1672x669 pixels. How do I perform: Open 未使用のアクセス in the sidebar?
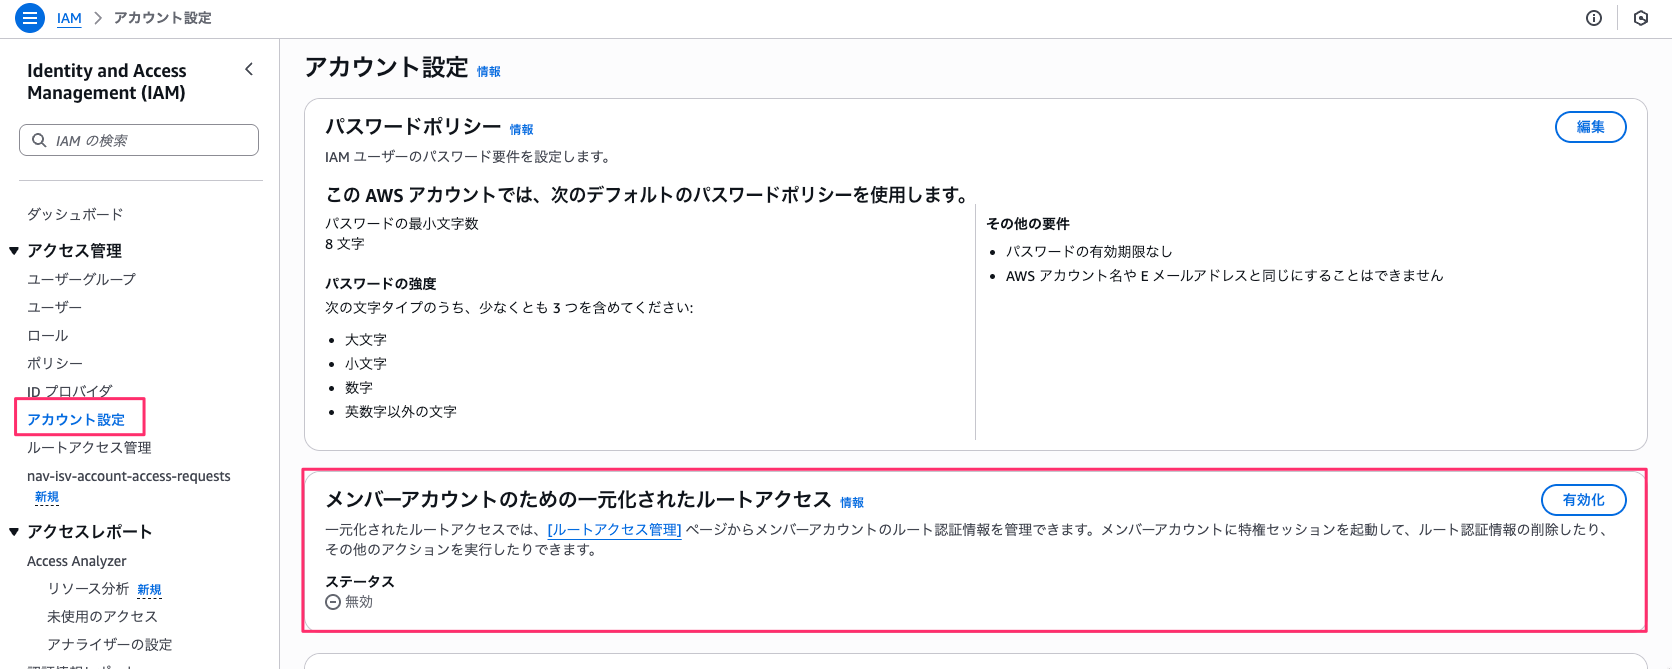click(x=102, y=617)
